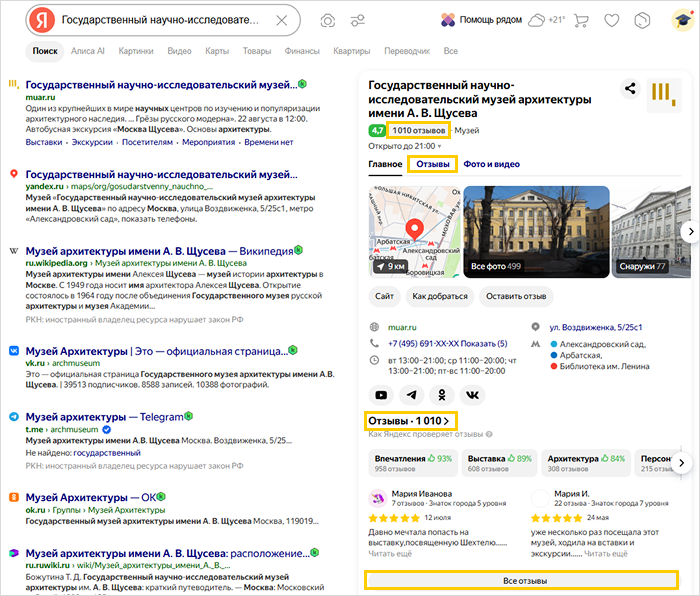The image size is (700, 596).
Task: Switch to the Переводчик tab
Action: 407,51
